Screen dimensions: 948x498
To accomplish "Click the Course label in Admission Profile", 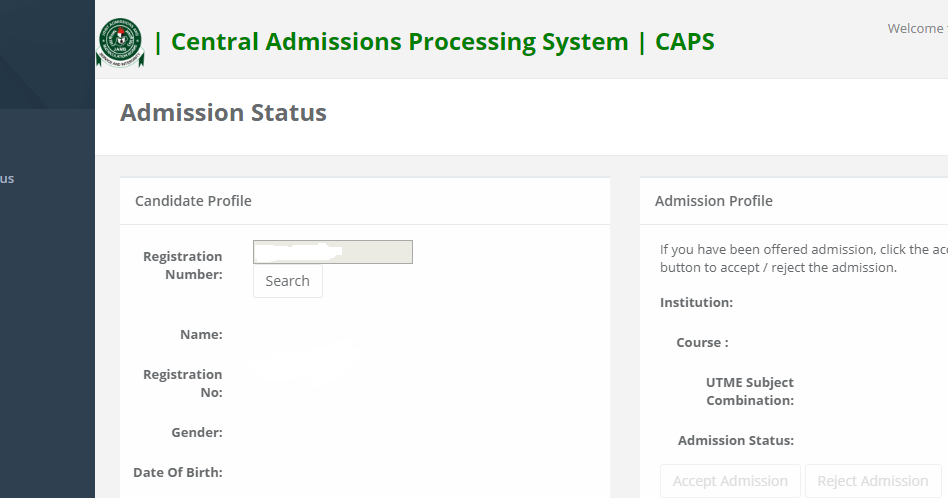I will click(703, 342).
